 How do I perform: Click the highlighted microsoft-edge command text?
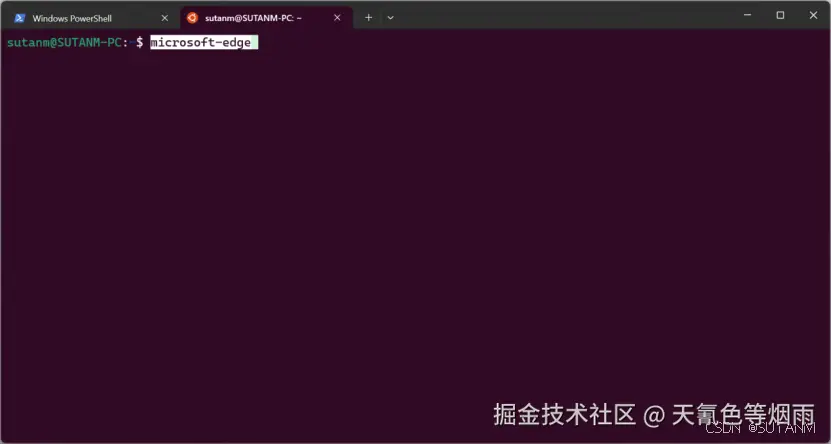click(x=201, y=42)
